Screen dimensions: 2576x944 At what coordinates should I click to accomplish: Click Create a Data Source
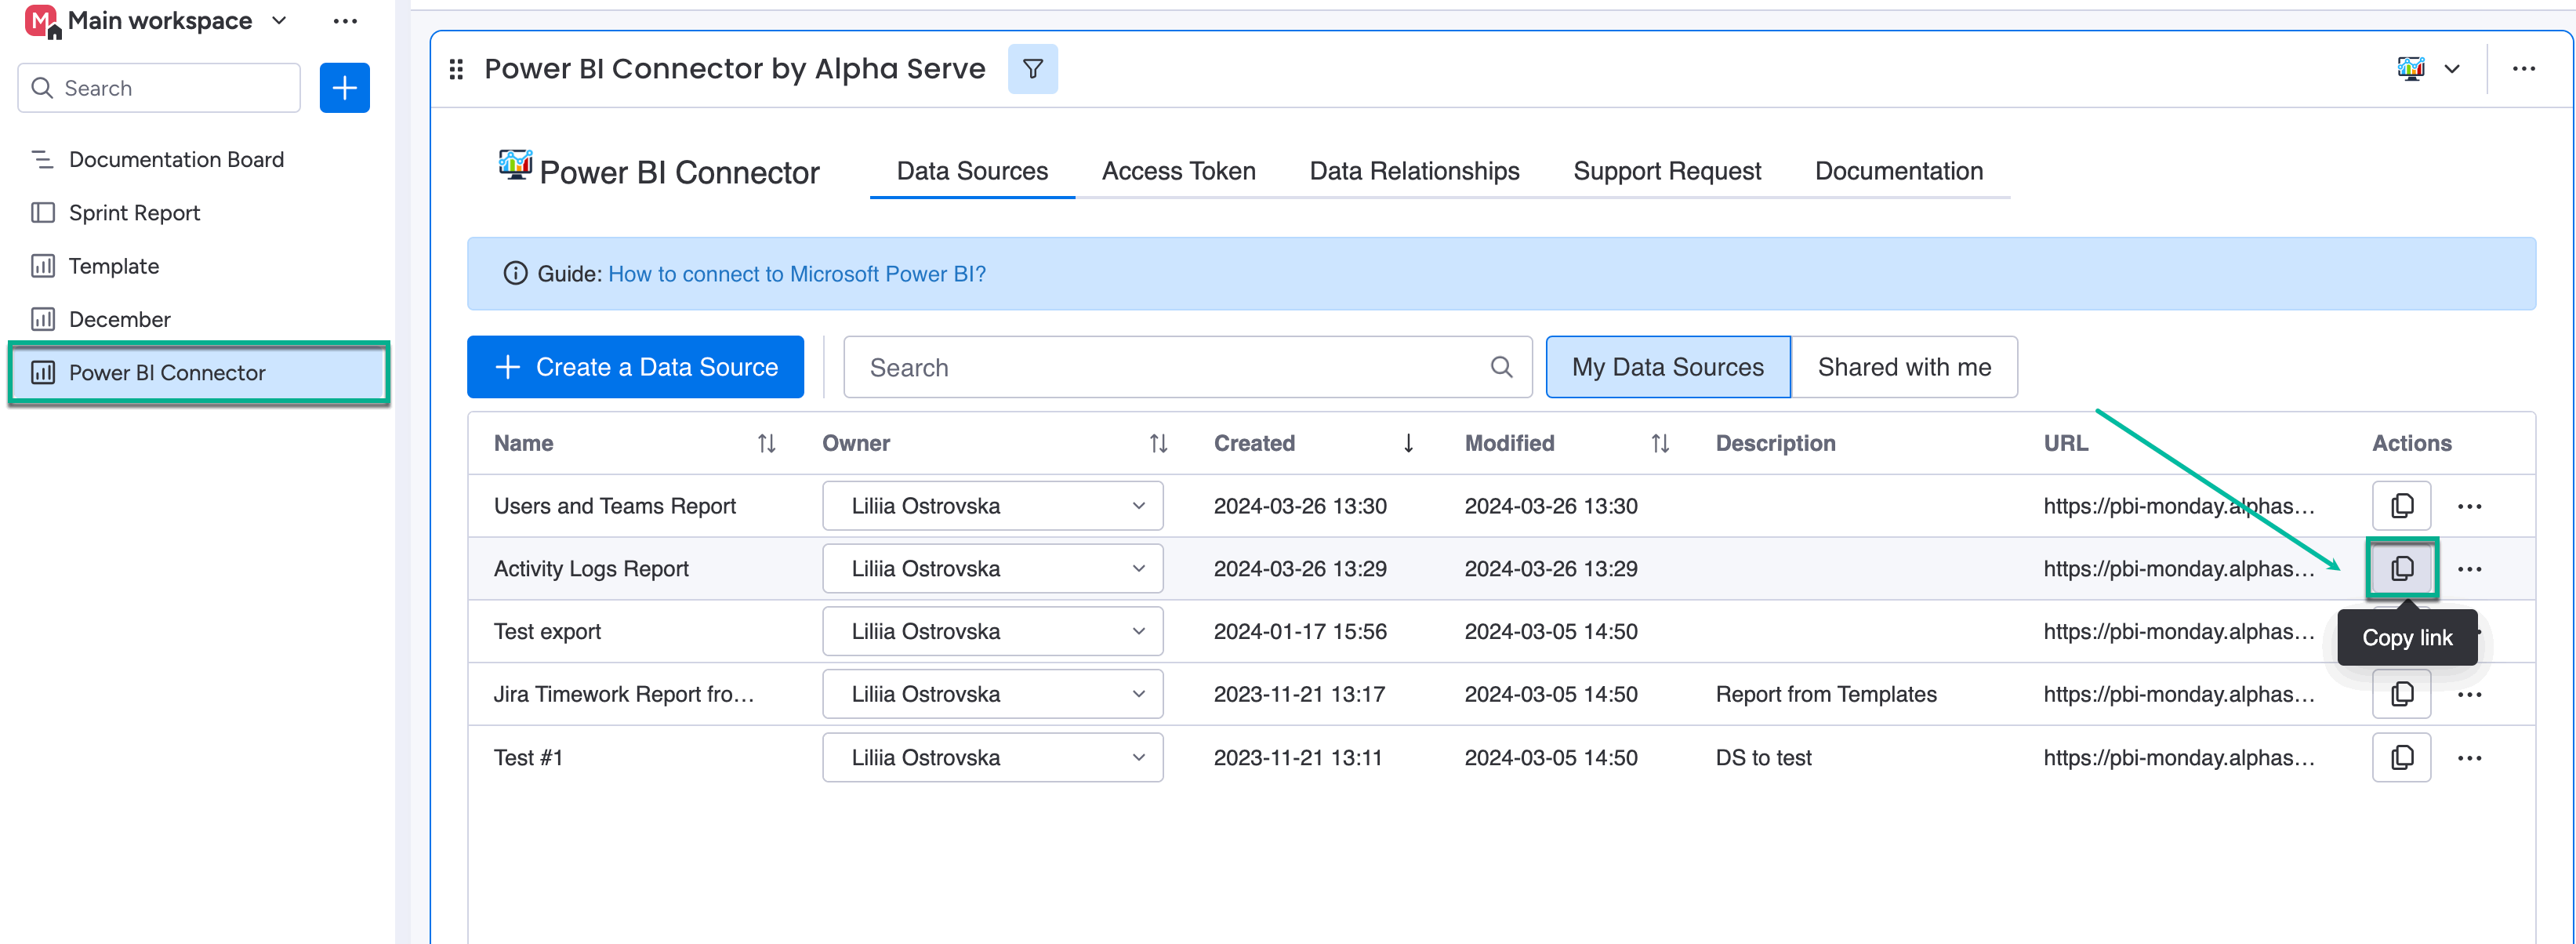tap(635, 367)
